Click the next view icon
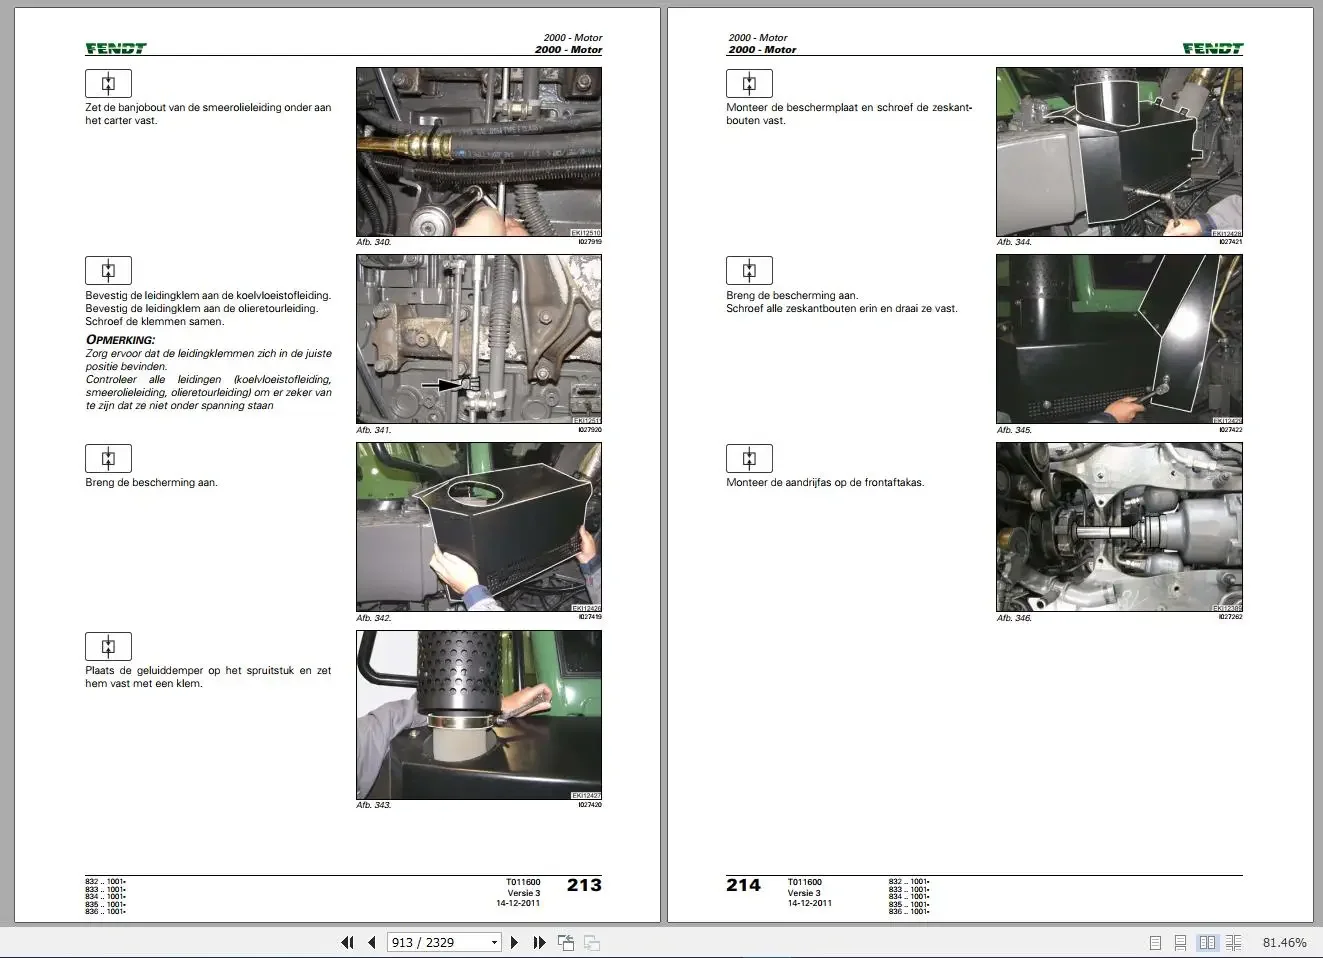1323x958 pixels. point(592,942)
